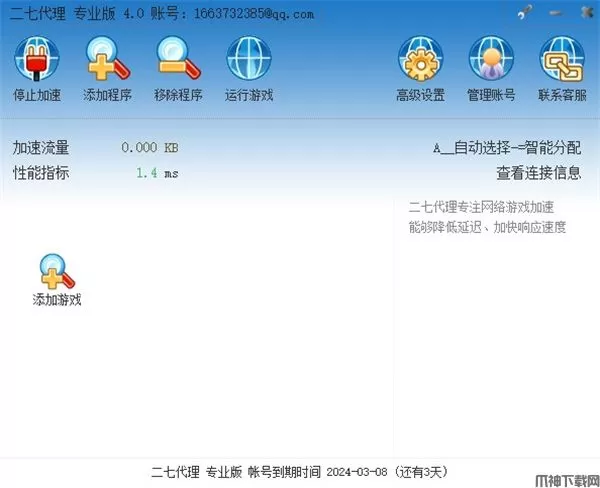Click the 二七代理专注网络游戏加速 description line
The height and width of the screenshot is (488, 600).
point(481,207)
